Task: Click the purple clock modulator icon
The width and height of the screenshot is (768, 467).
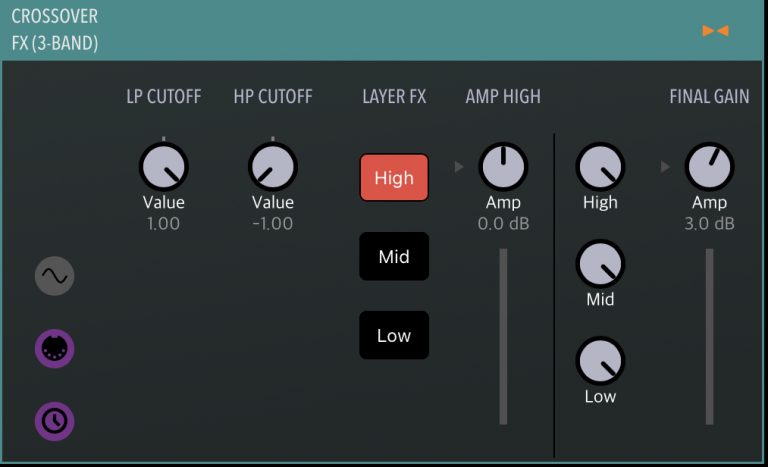Action: [54, 421]
